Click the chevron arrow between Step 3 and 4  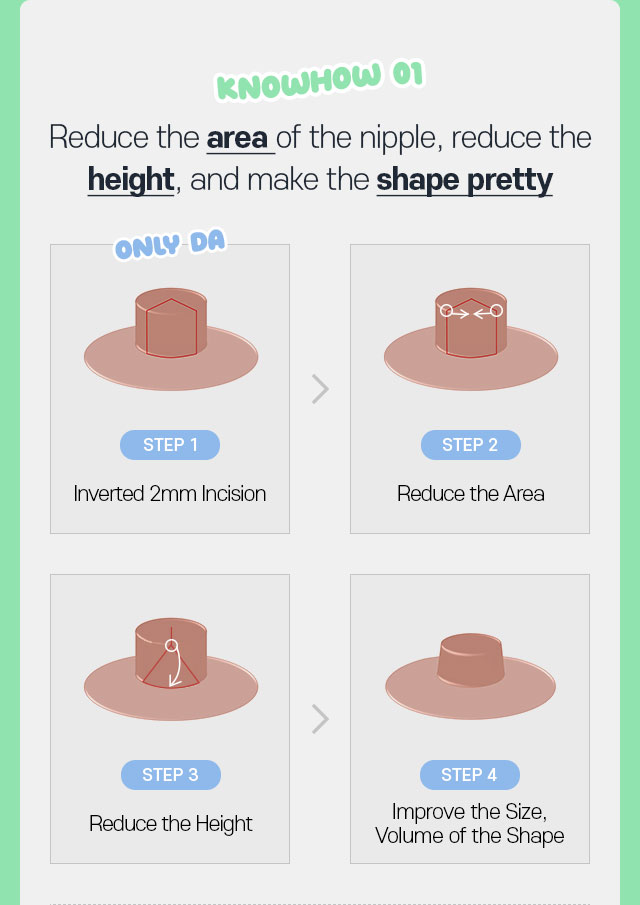pyautogui.click(x=320, y=719)
